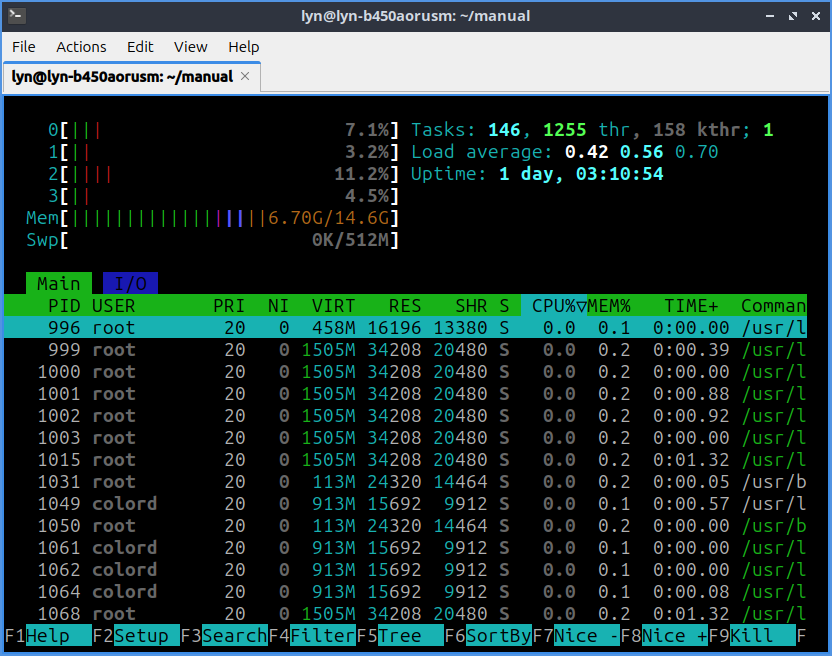Open the Edit menu
832x656 pixels.
point(140,47)
